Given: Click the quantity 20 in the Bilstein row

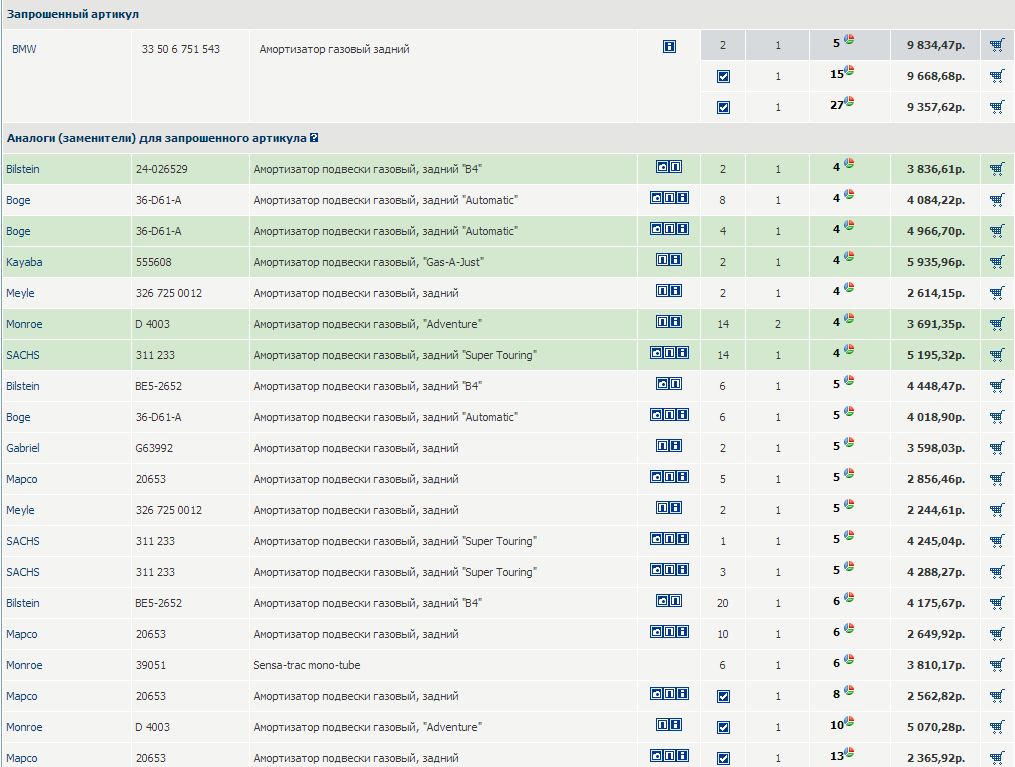Looking at the screenshot, I should coord(722,603).
